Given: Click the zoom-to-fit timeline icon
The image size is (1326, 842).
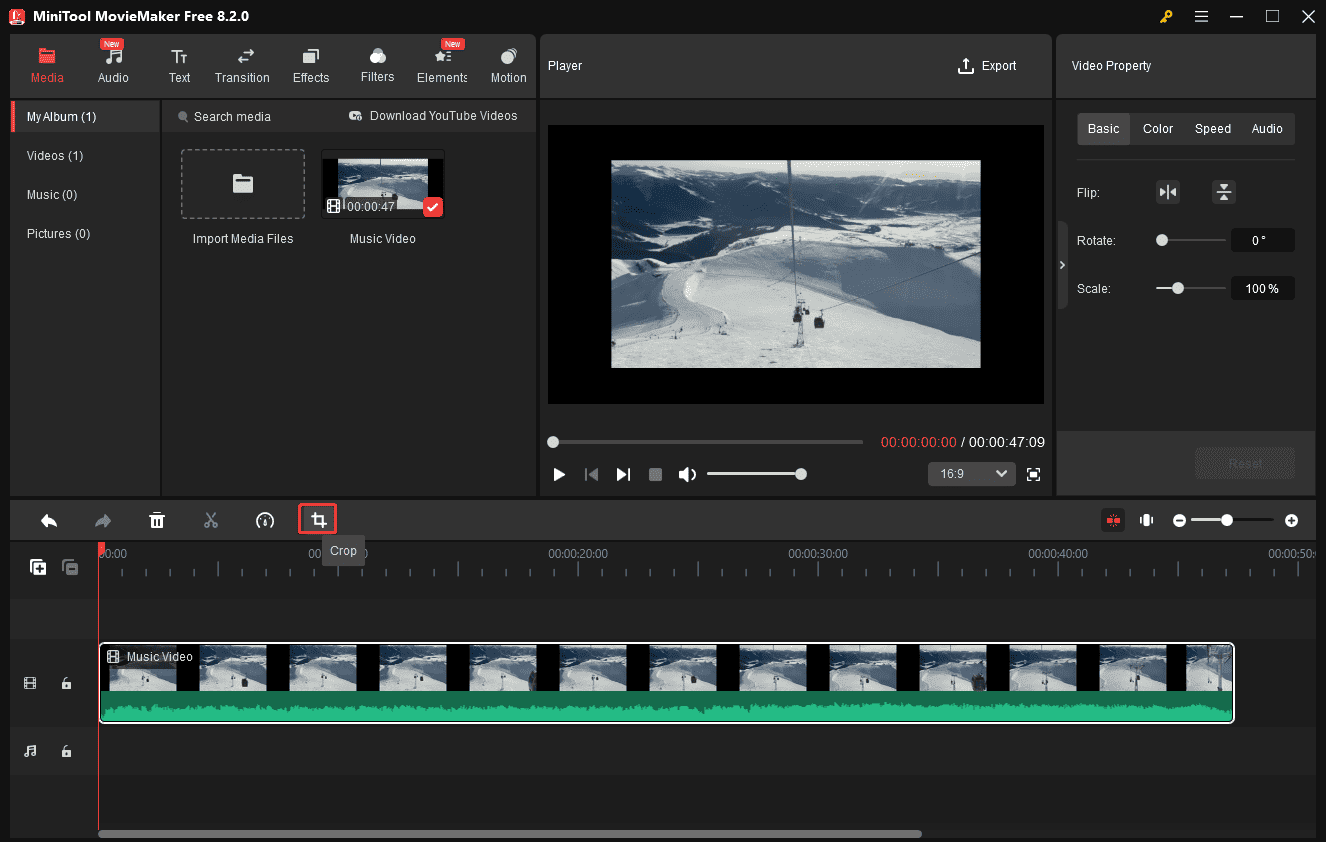Looking at the screenshot, I should coord(1147,520).
